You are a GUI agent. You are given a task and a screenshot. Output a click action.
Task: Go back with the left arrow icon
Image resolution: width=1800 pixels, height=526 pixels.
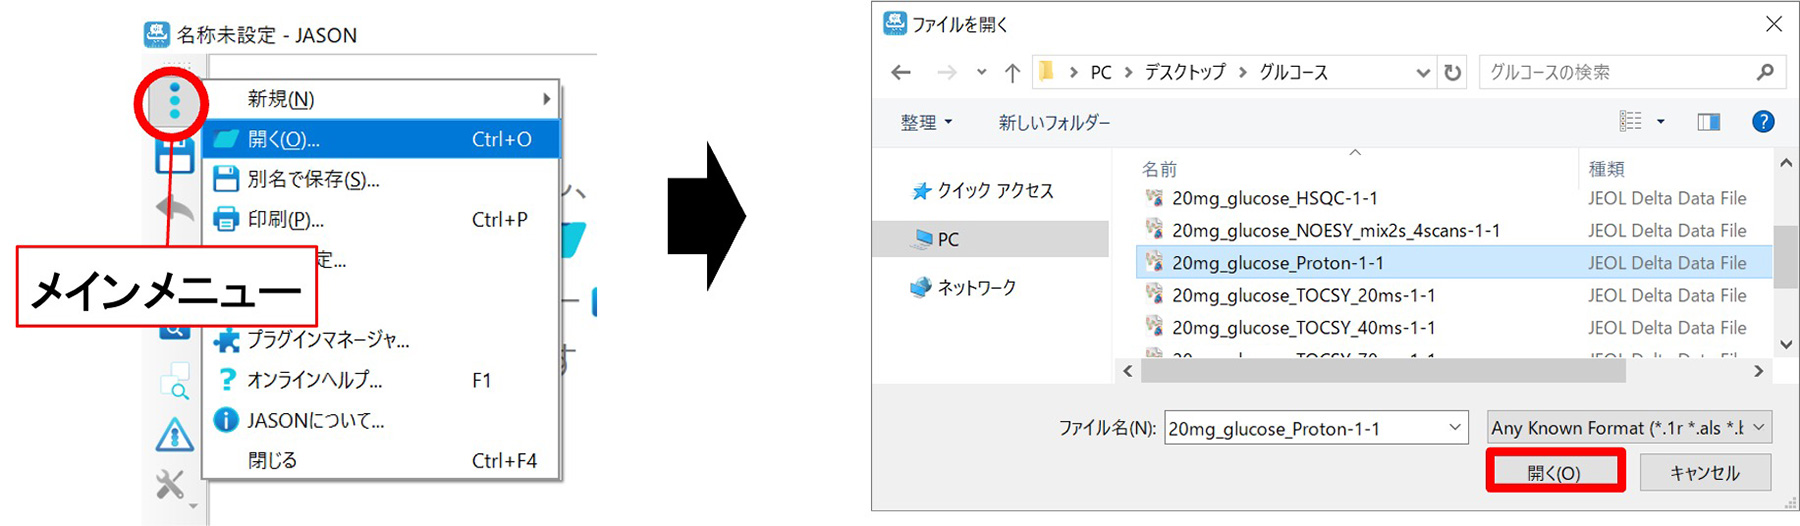[901, 72]
